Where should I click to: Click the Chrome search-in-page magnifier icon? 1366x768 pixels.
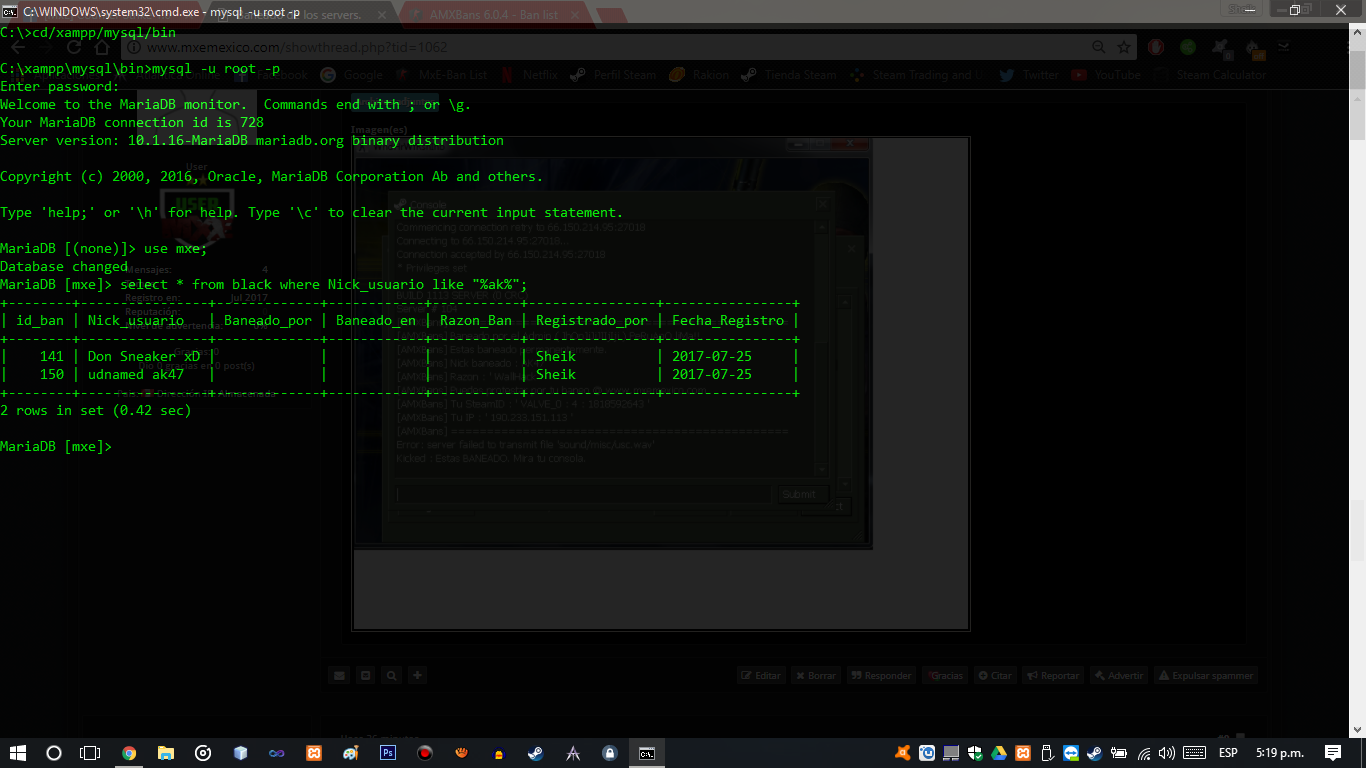click(1099, 47)
